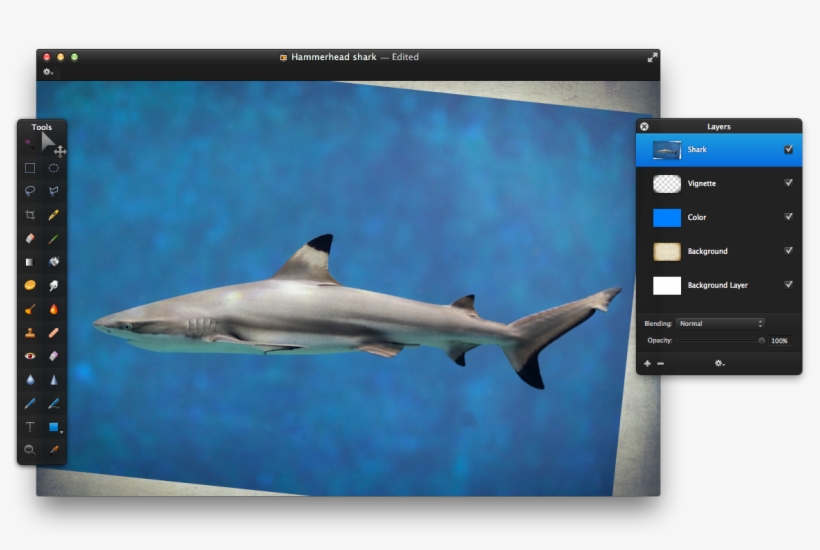Choose the Sharpen cone tool
Image resolution: width=820 pixels, height=550 pixels.
tap(53, 380)
